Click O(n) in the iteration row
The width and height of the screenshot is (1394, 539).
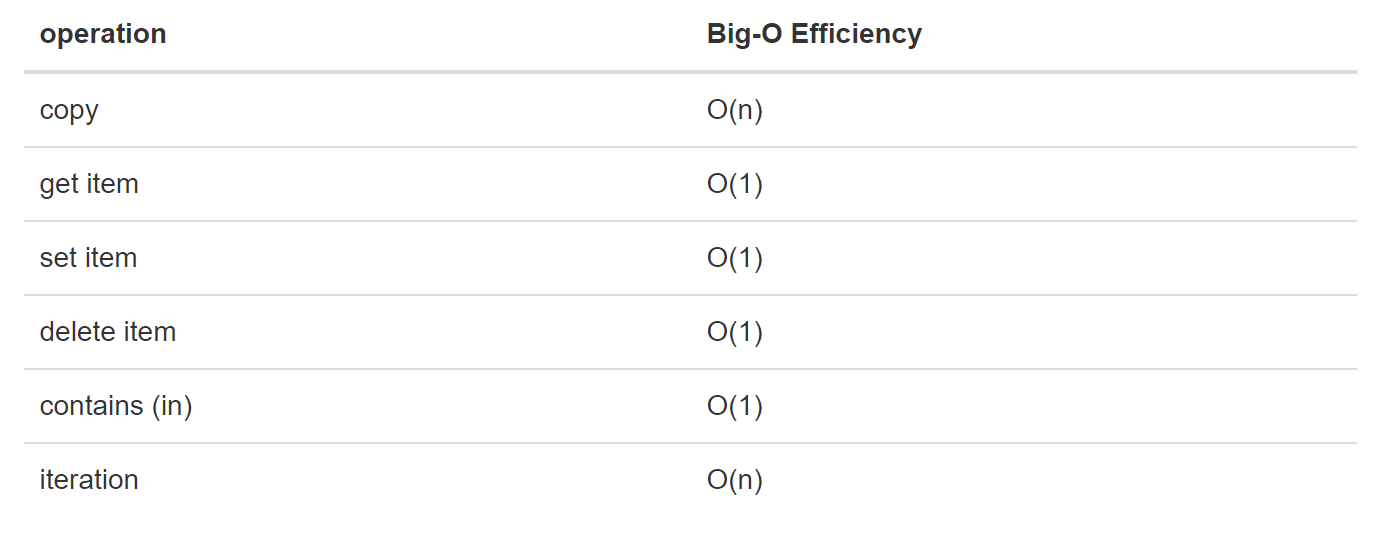coord(735,480)
